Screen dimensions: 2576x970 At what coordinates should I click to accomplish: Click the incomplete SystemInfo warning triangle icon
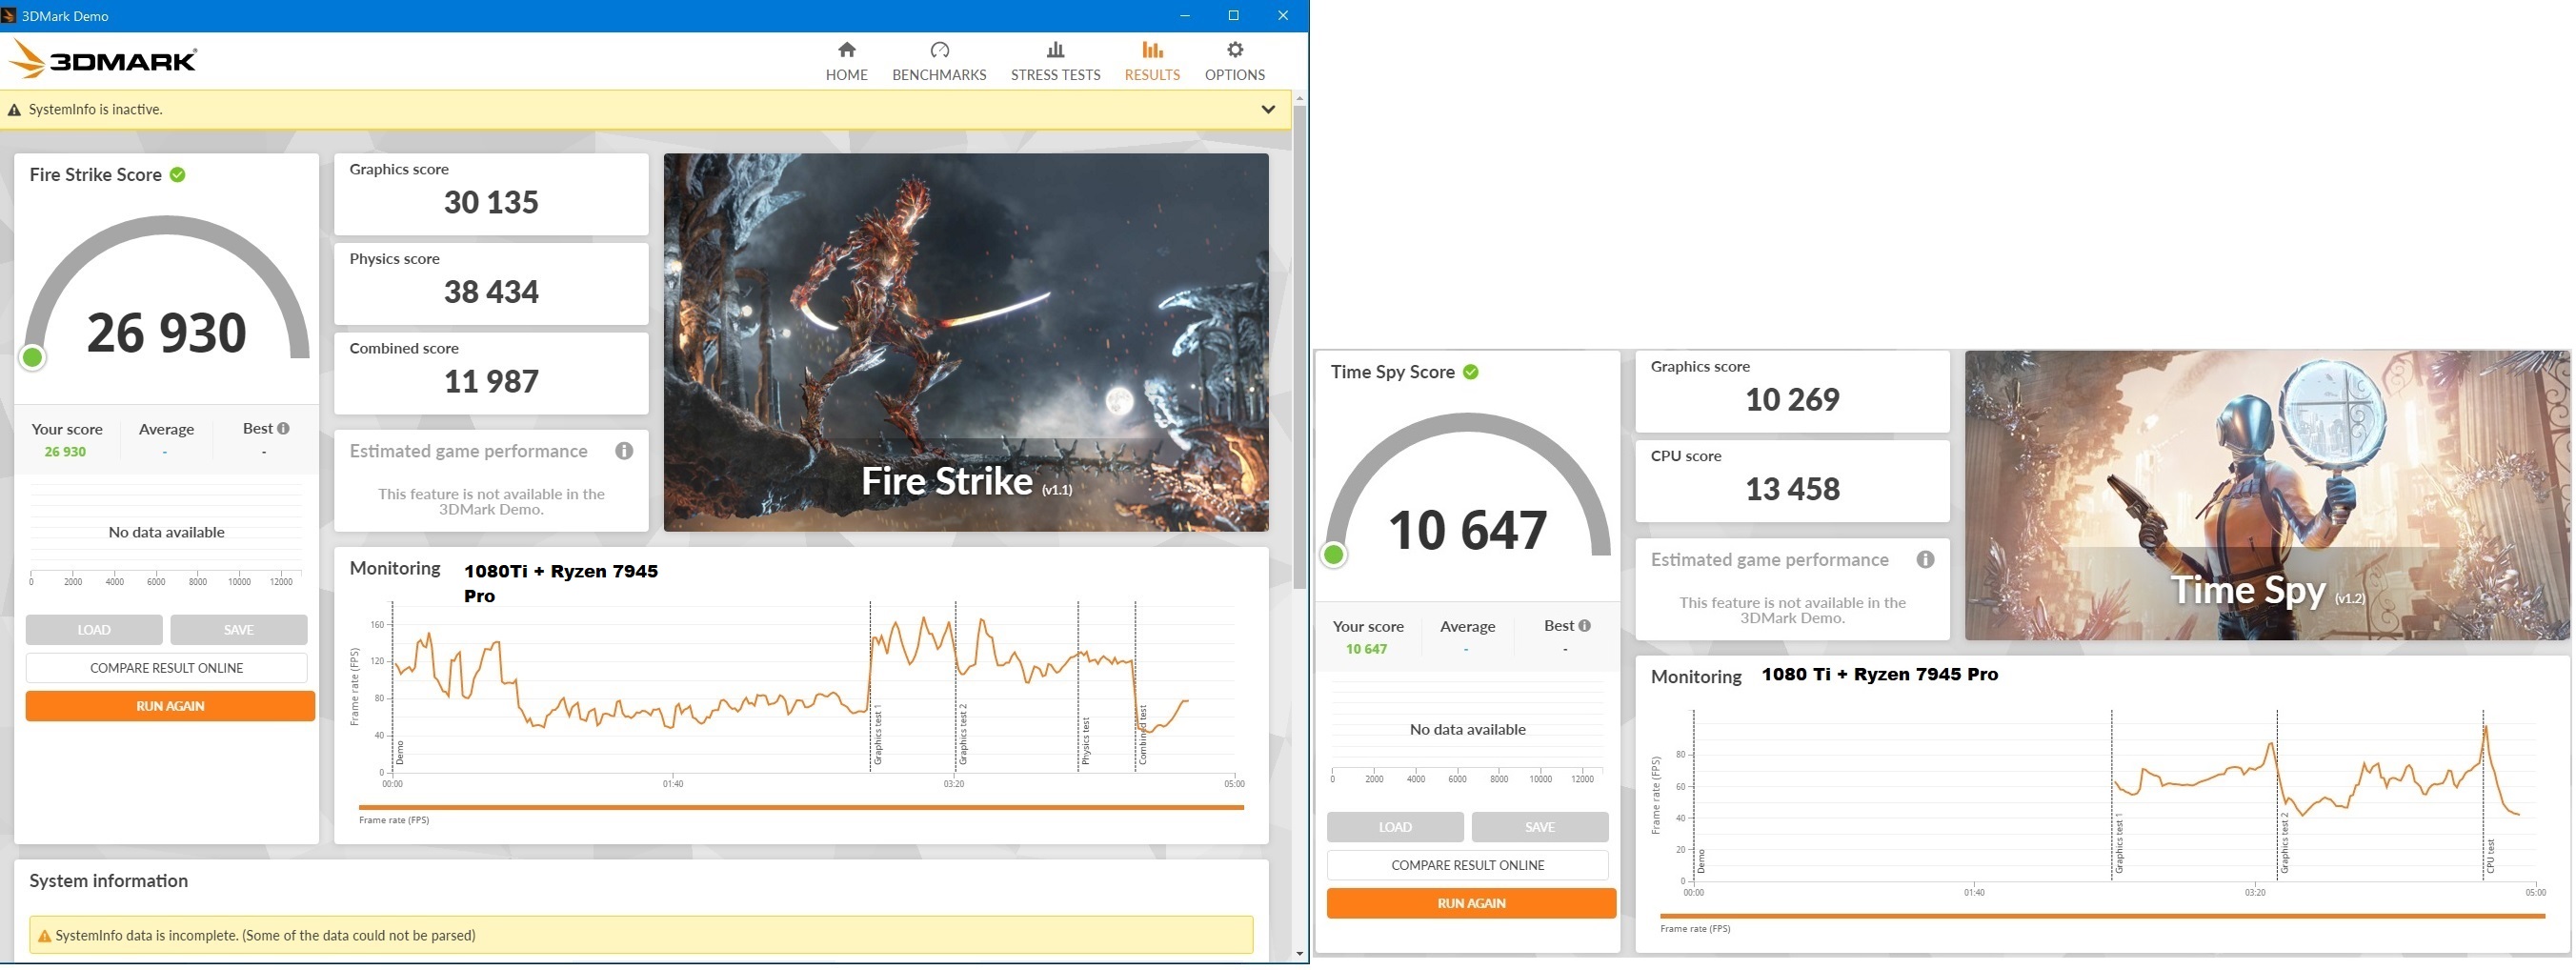point(44,937)
